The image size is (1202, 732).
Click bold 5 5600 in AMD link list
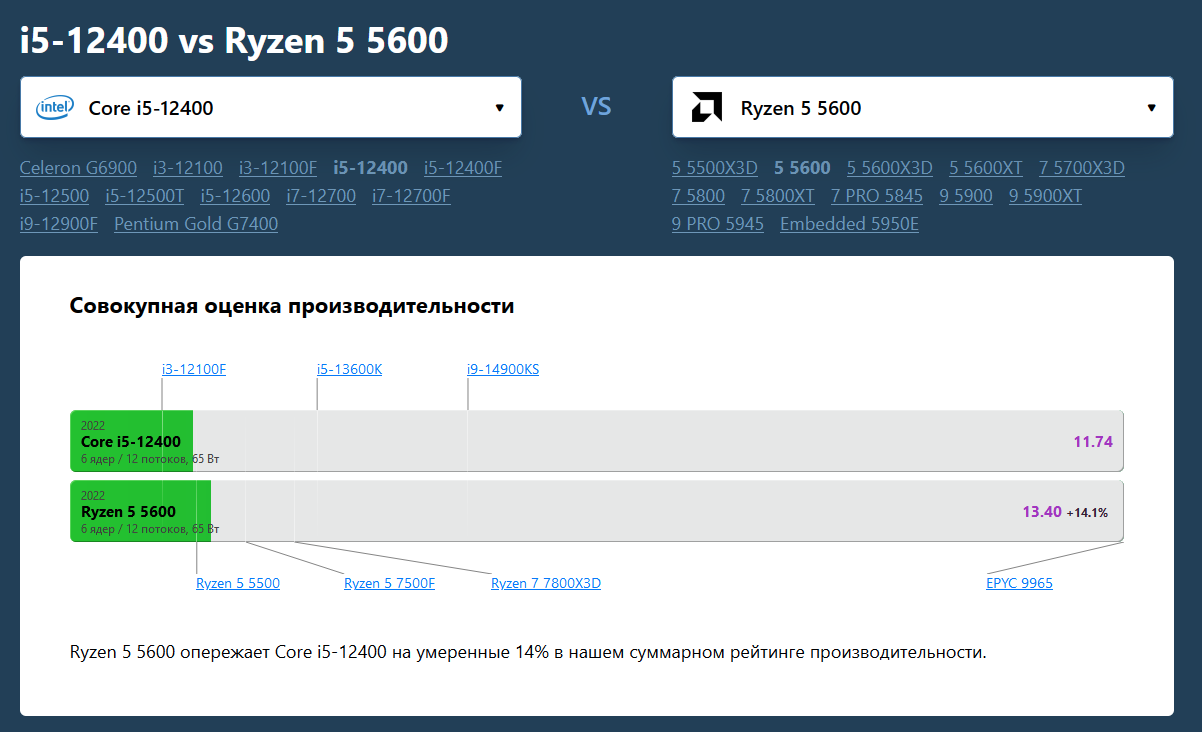click(802, 168)
